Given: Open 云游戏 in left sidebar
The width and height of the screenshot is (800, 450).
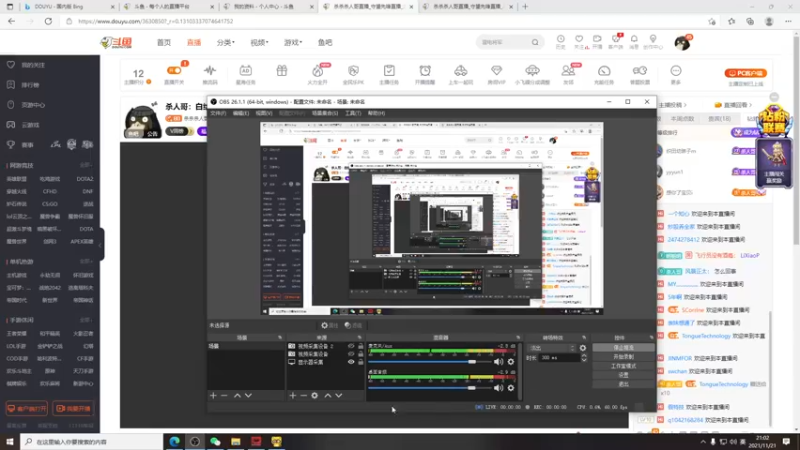Looking at the screenshot, I should 31,124.
